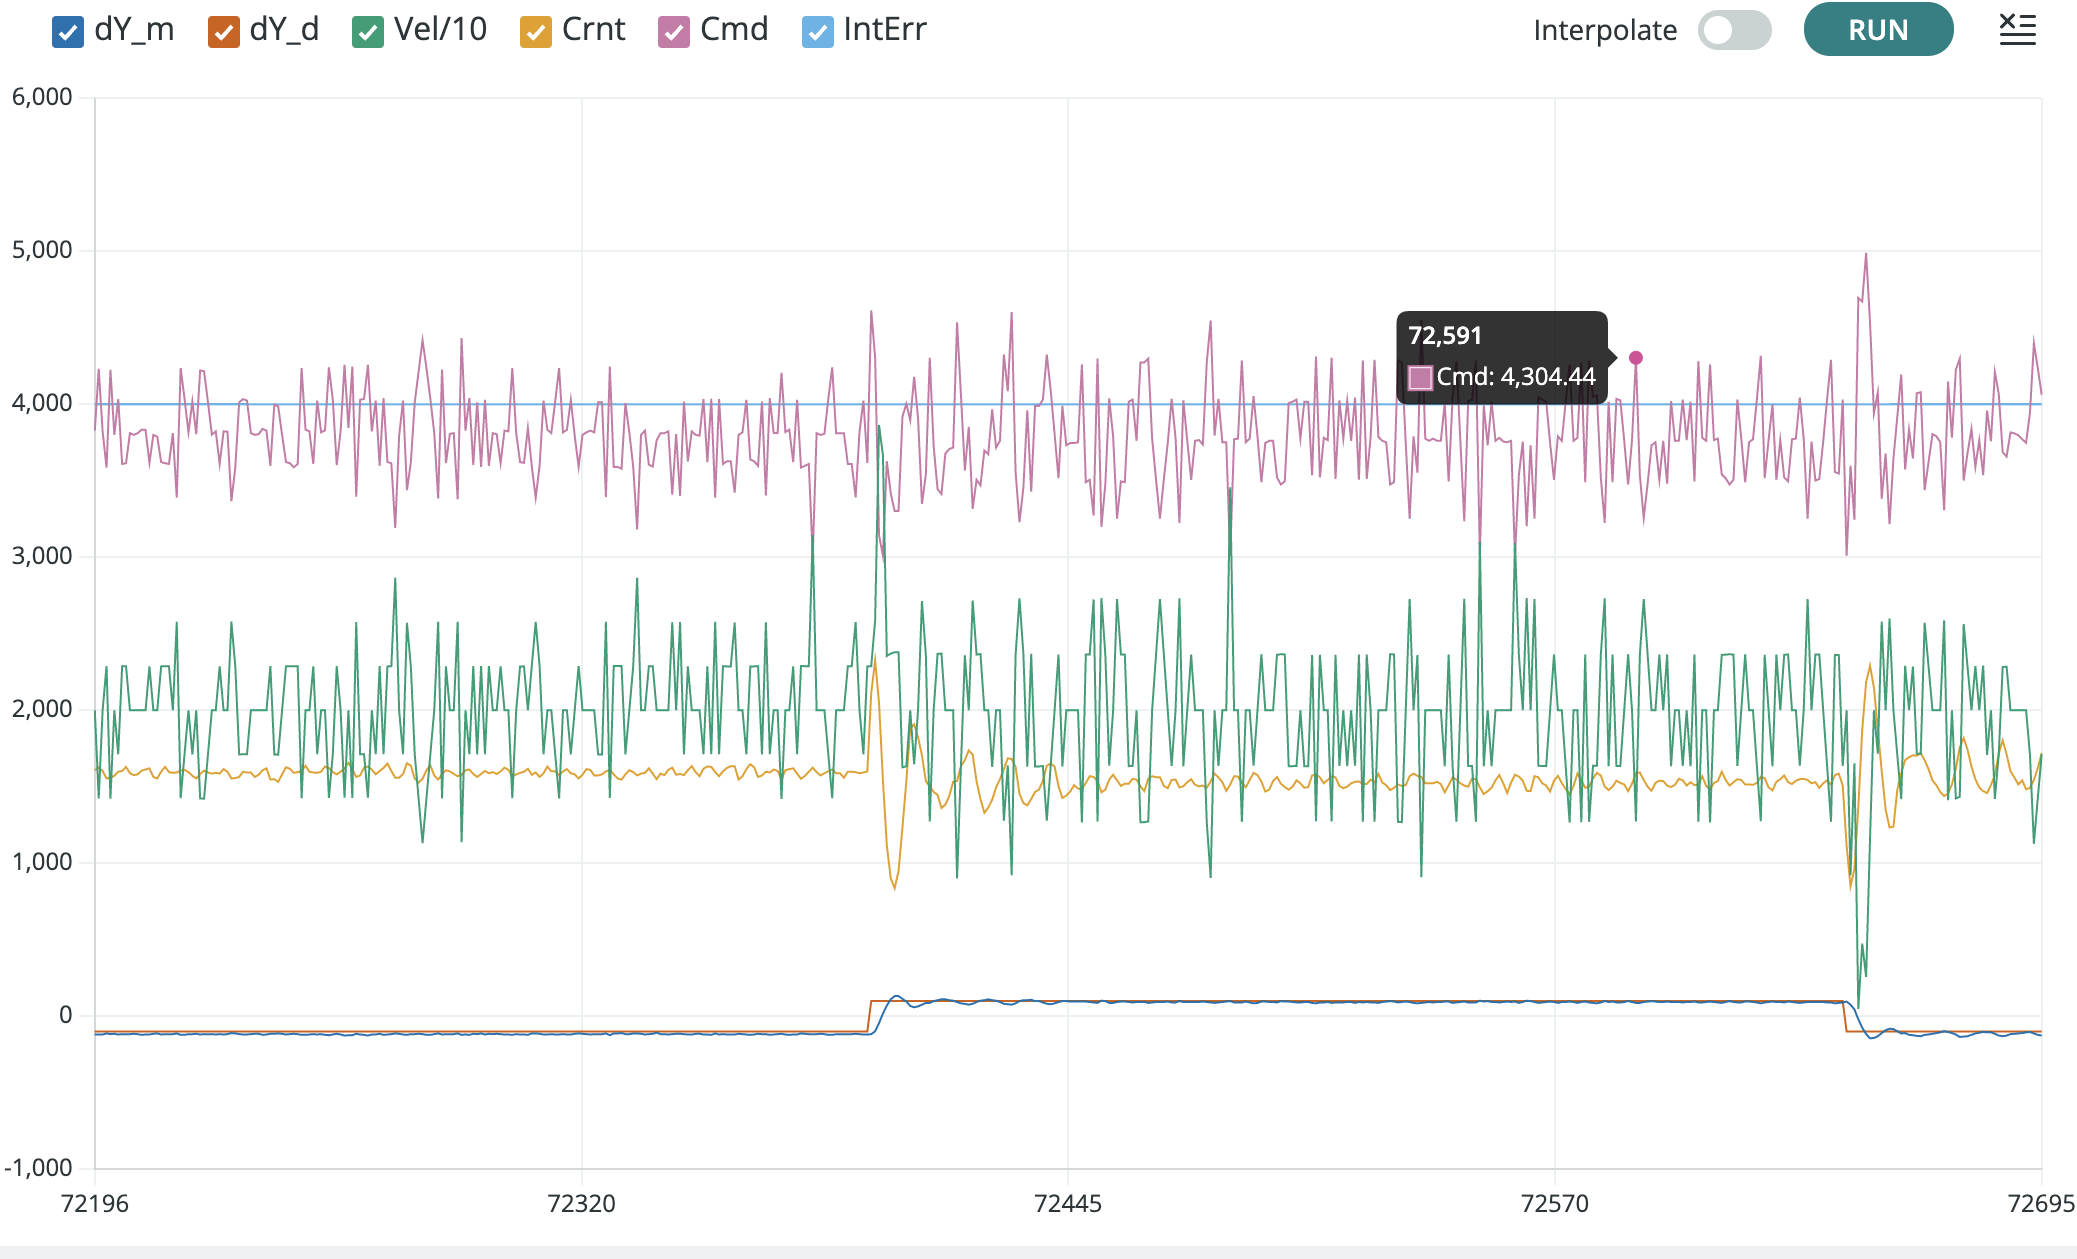Click the 72,591 tooltip header
The width and height of the screenshot is (2077, 1259).
pos(1445,336)
